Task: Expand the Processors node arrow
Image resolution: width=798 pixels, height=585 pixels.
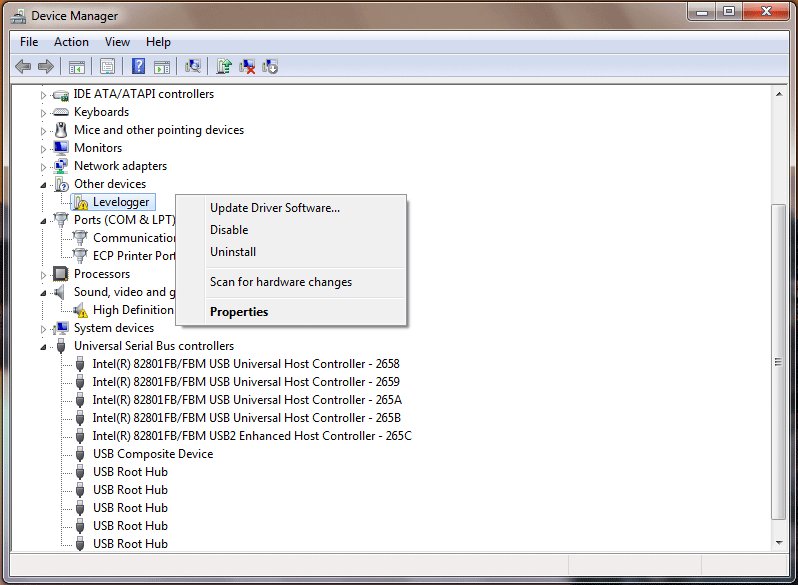Action: tap(43, 275)
